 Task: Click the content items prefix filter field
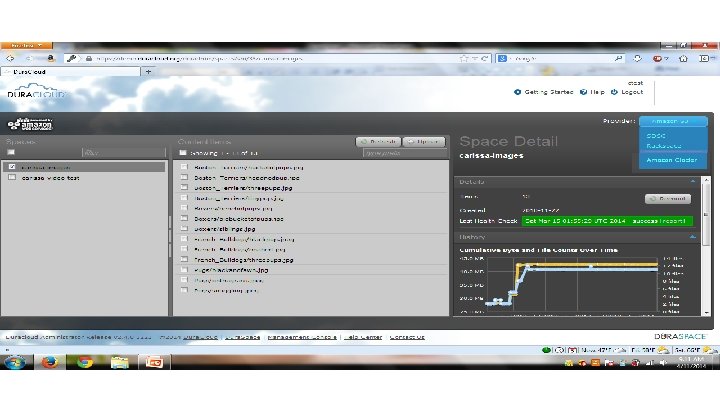pyautogui.click(x=405, y=153)
